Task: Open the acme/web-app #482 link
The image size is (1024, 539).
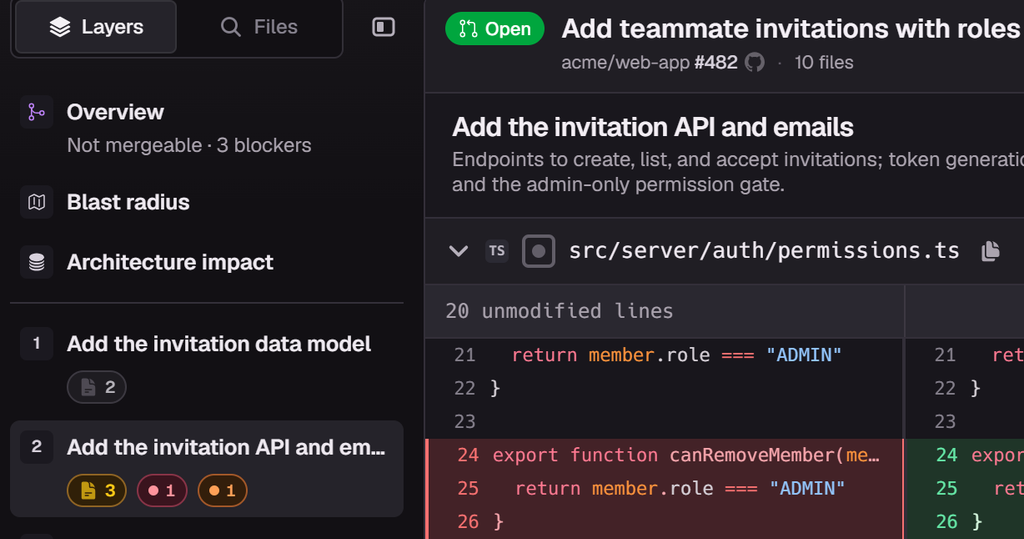Action: [x=649, y=63]
